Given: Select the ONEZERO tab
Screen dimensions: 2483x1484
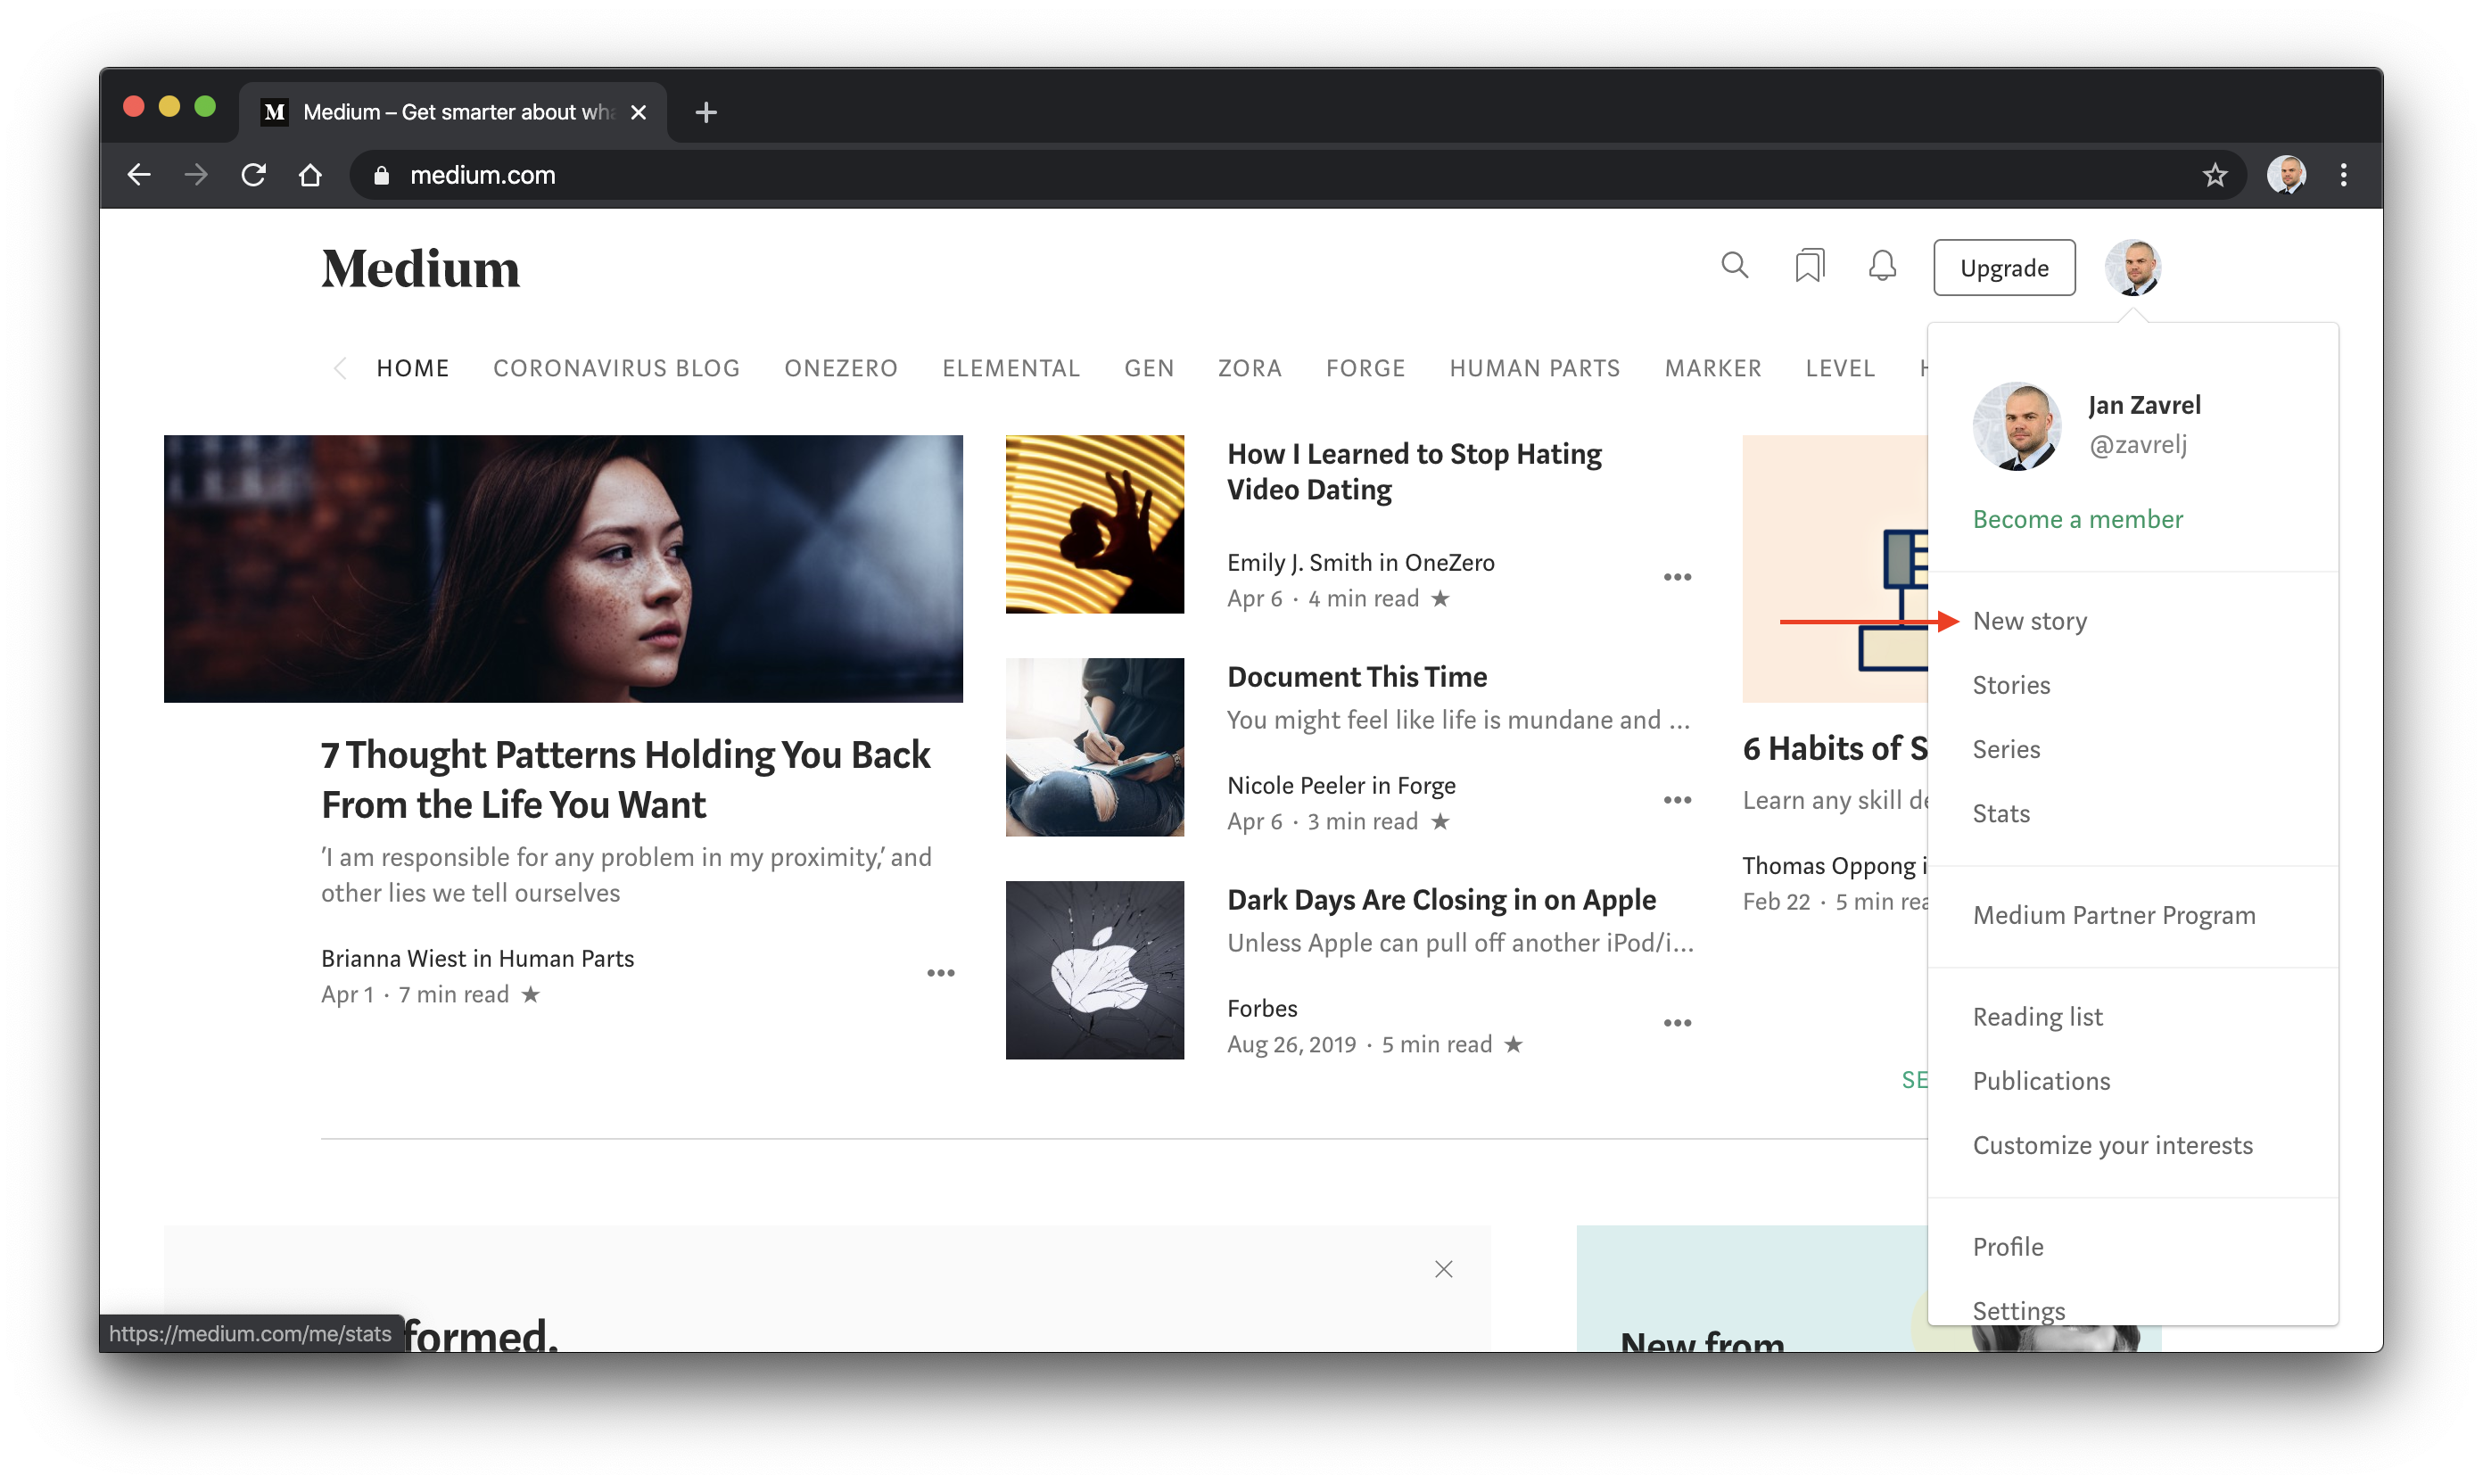Looking at the screenshot, I should (840, 368).
